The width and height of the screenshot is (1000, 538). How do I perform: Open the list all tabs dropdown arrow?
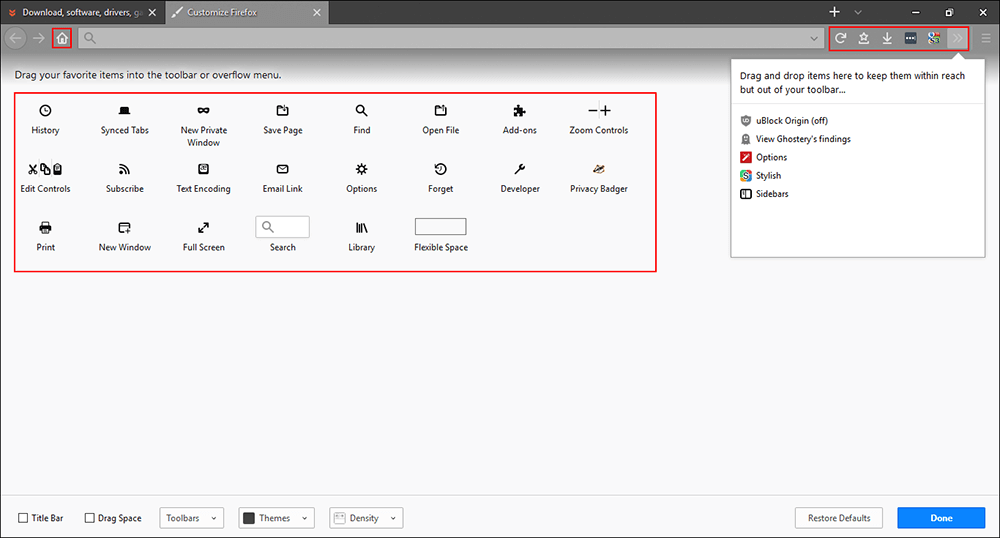[x=858, y=12]
